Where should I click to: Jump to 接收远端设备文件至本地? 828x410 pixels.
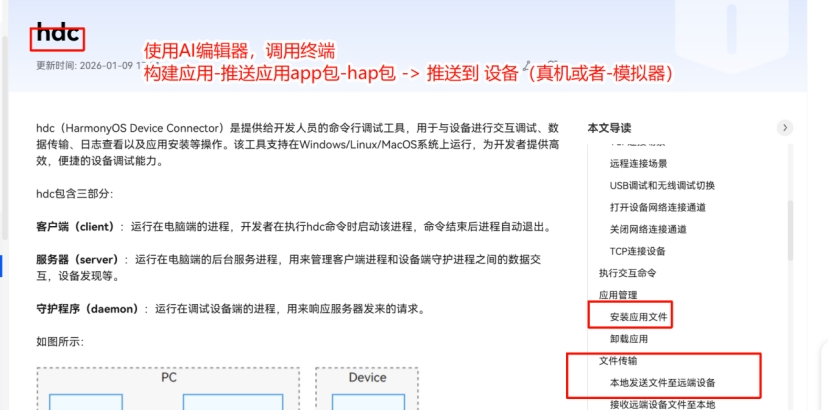click(662, 404)
